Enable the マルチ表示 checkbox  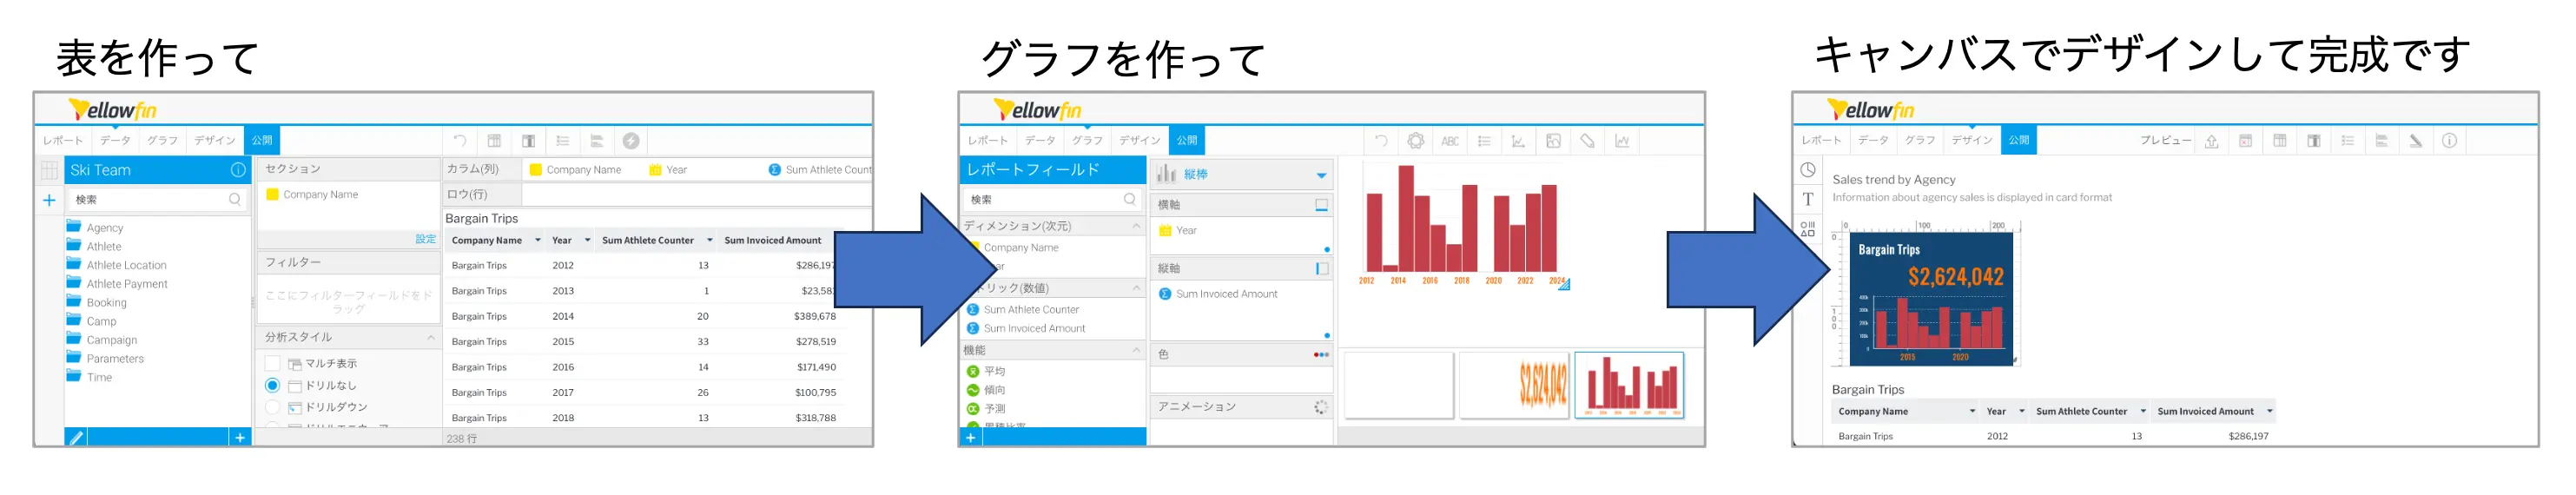pos(272,363)
